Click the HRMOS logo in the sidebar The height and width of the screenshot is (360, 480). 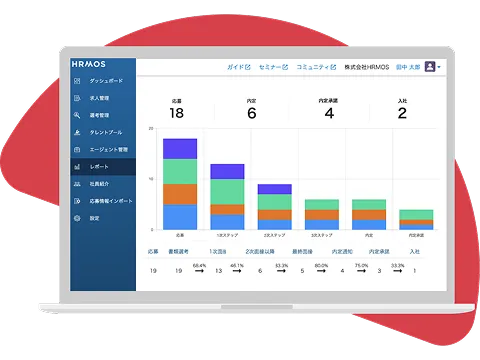pos(89,64)
